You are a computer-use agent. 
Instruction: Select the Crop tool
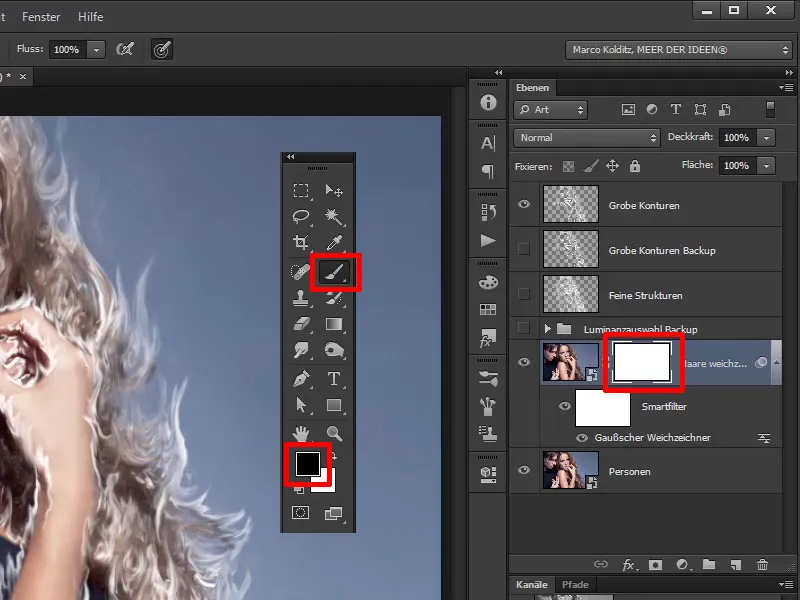point(301,242)
